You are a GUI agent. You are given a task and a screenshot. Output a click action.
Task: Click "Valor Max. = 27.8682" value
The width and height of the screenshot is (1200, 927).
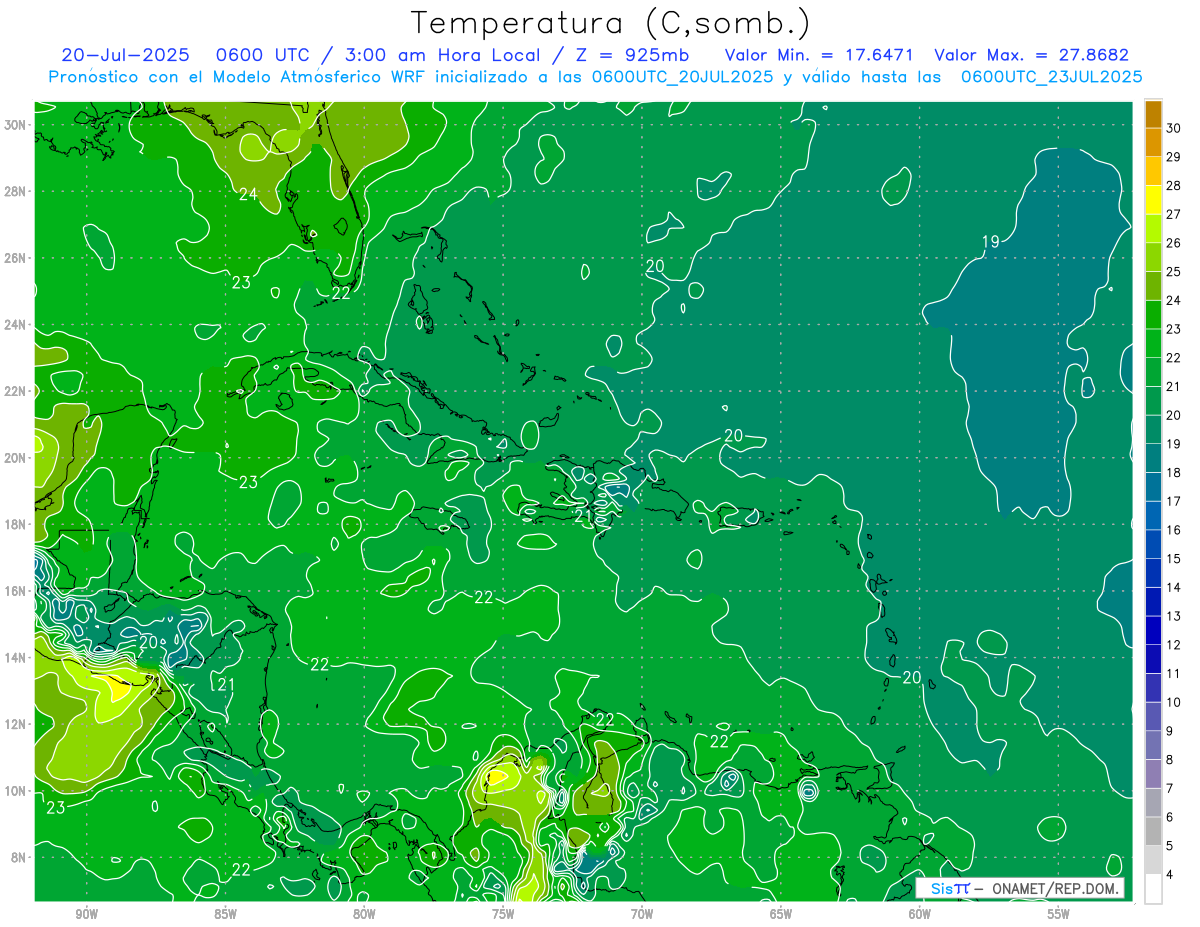(x=1031, y=55)
